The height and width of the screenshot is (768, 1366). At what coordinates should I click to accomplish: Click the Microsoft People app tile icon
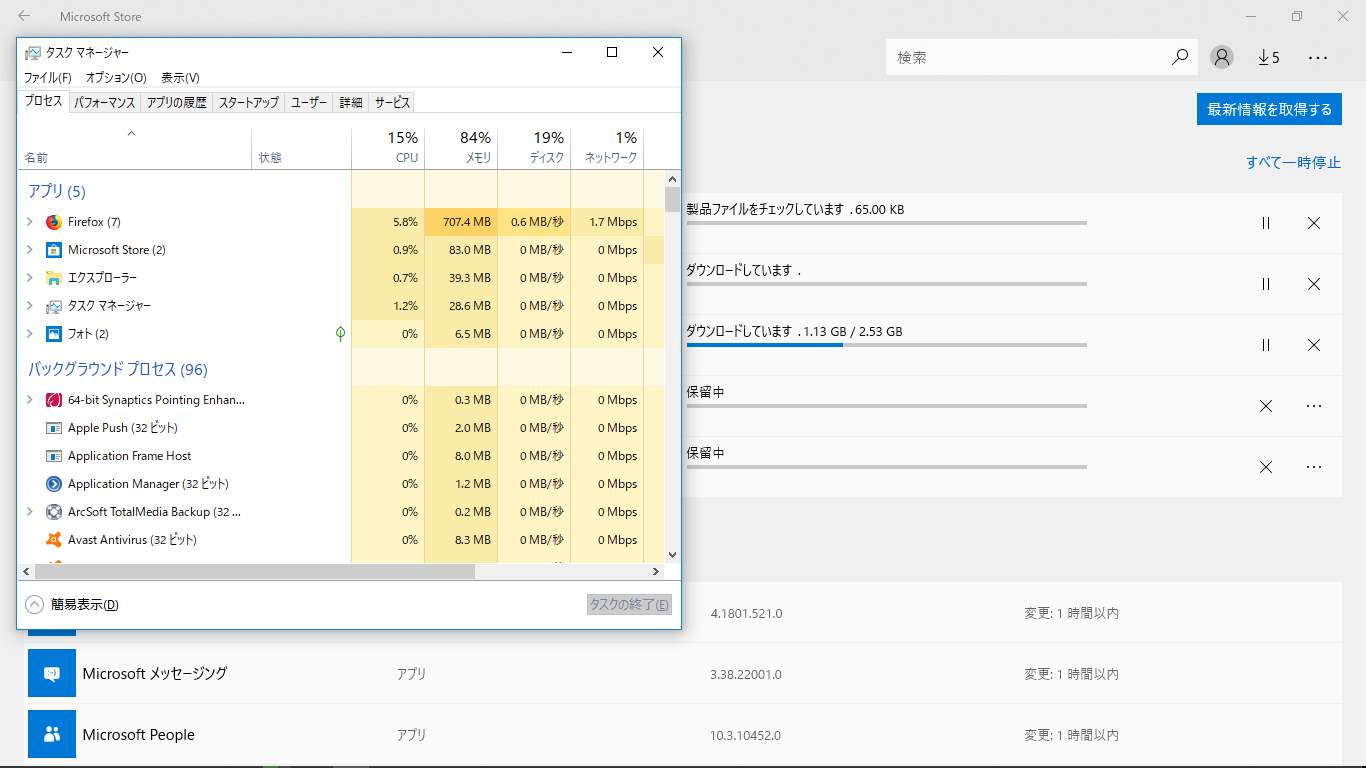(52, 734)
